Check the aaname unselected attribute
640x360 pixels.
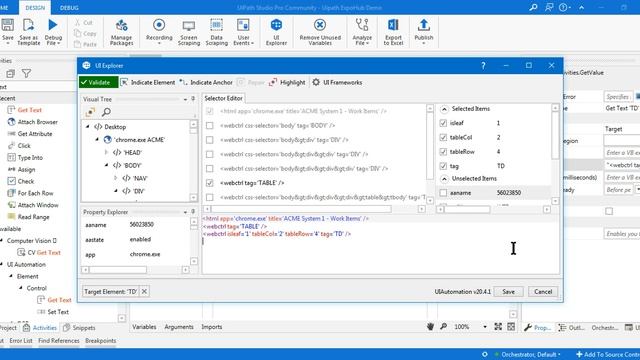443,193
